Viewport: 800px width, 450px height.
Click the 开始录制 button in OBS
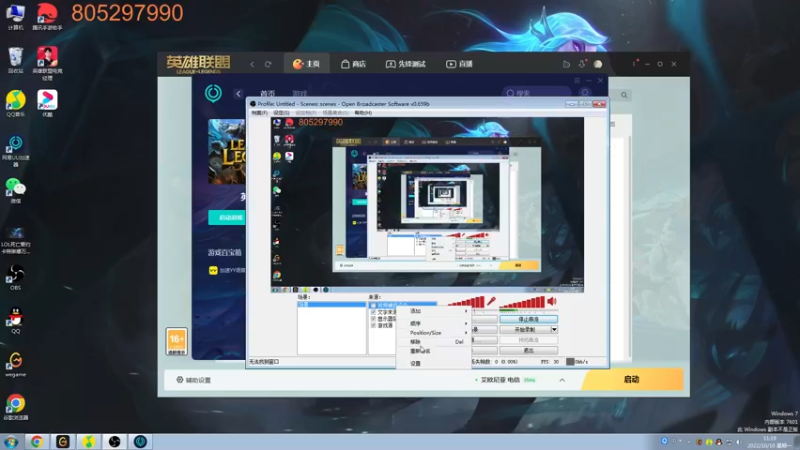(524, 330)
